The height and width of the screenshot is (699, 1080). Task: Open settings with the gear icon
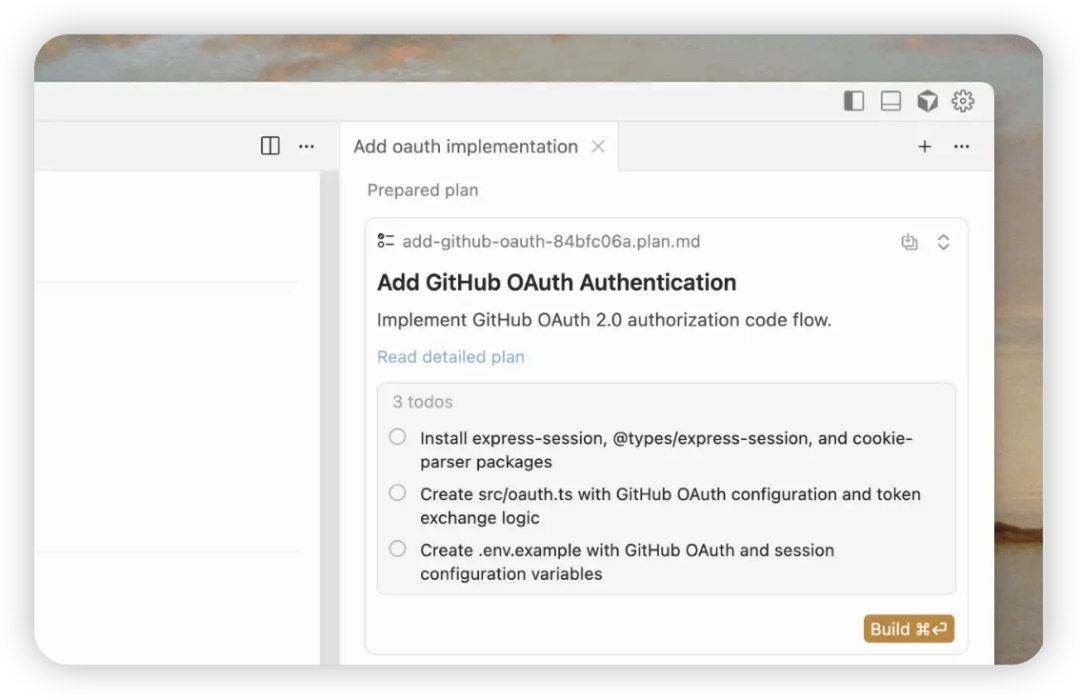tap(963, 101)
